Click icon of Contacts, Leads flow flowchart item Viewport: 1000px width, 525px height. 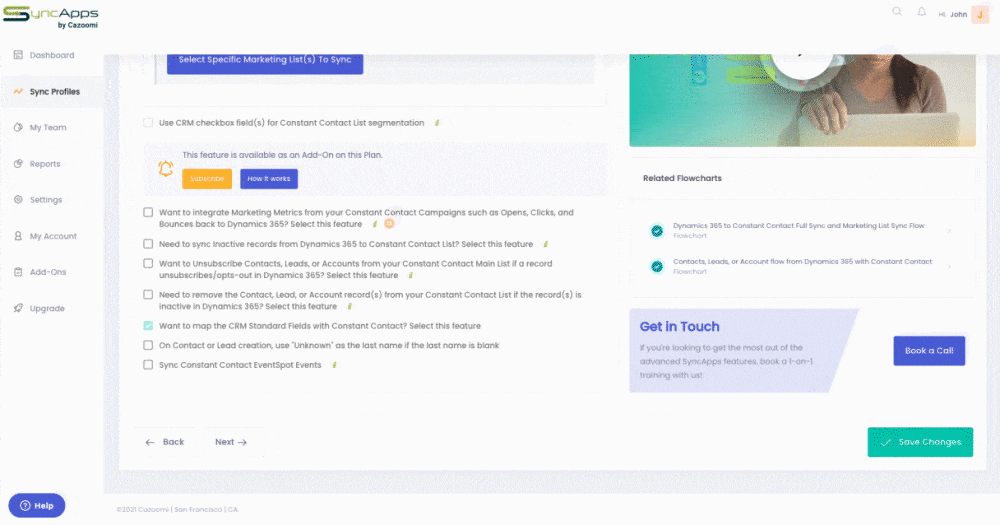pyautogui.click(x=657, y=266)
